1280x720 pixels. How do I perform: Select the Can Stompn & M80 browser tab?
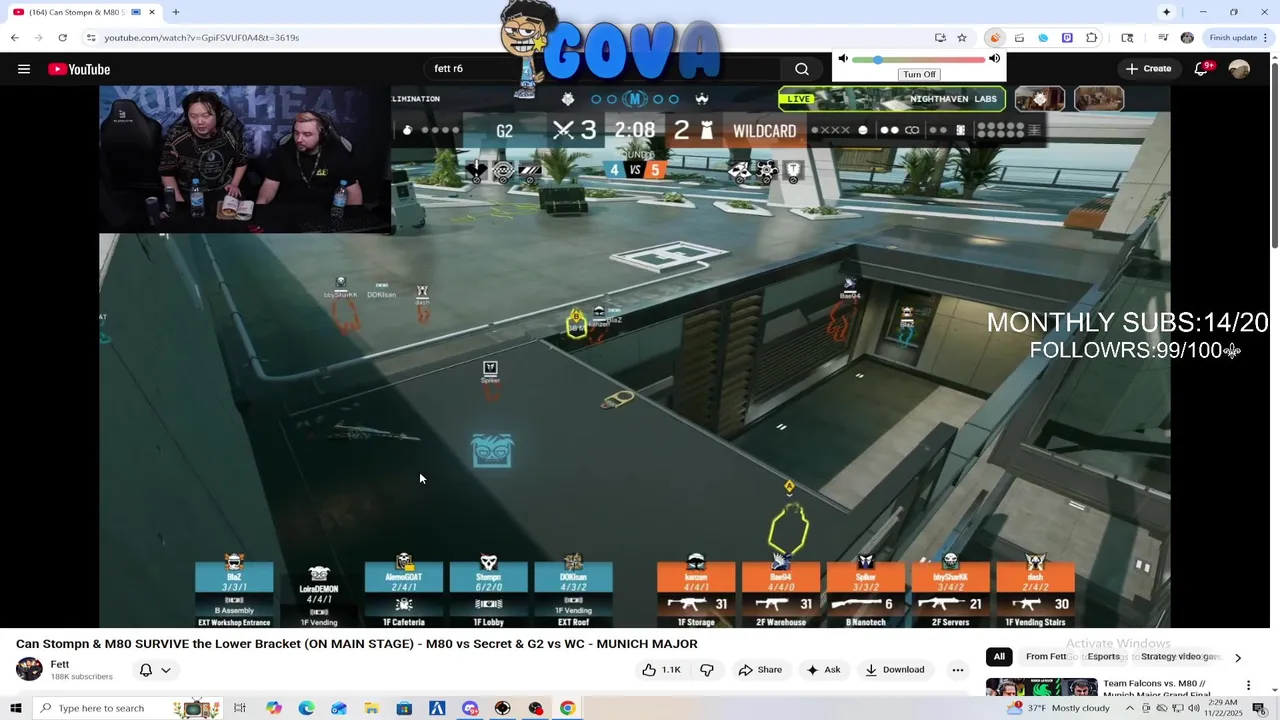pos(84,12)
